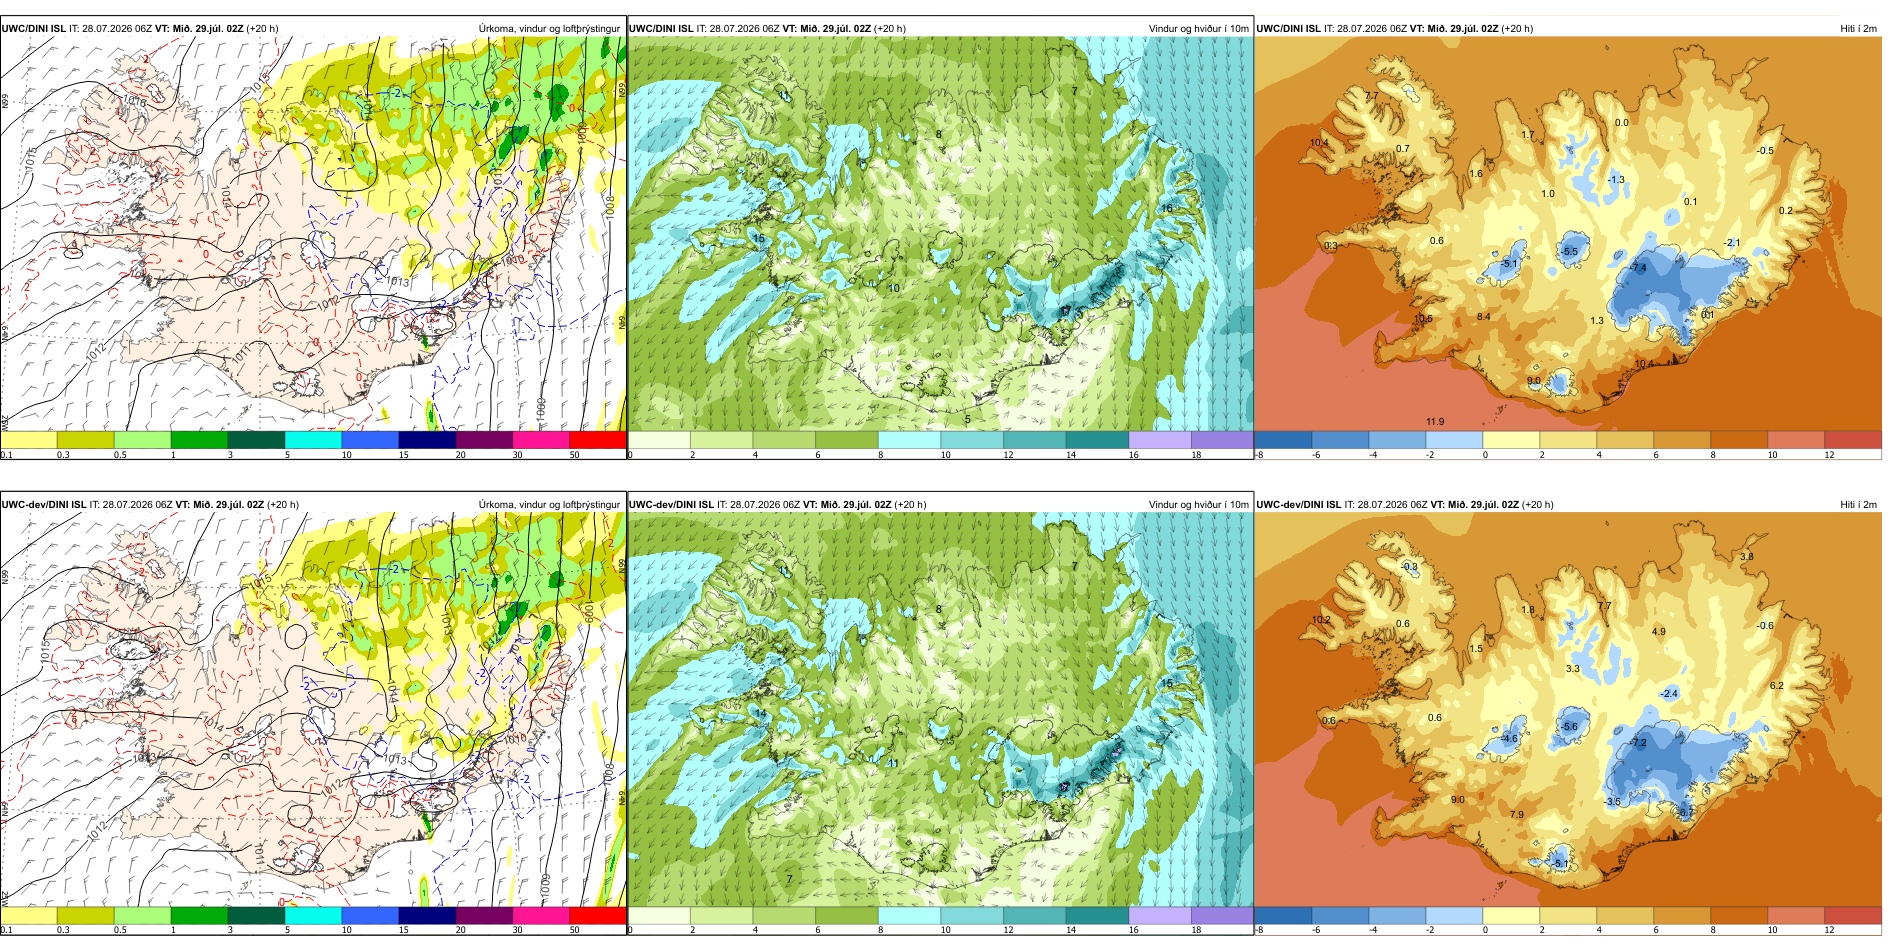Click the top 'Hiti í 2m' map title

pos(1858,29)
